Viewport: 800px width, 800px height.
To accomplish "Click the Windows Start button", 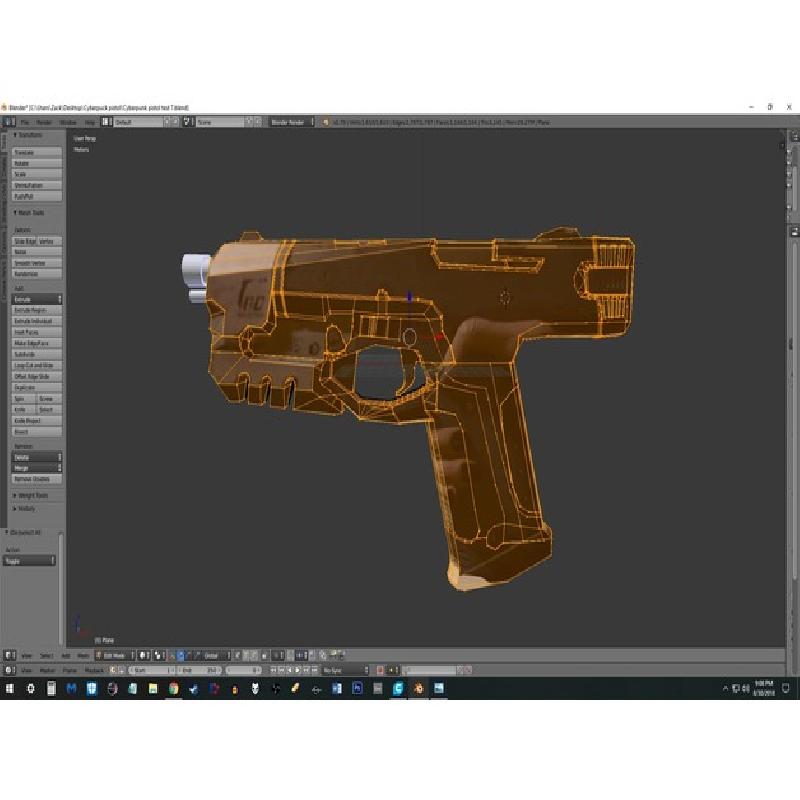I will (9, 688).
